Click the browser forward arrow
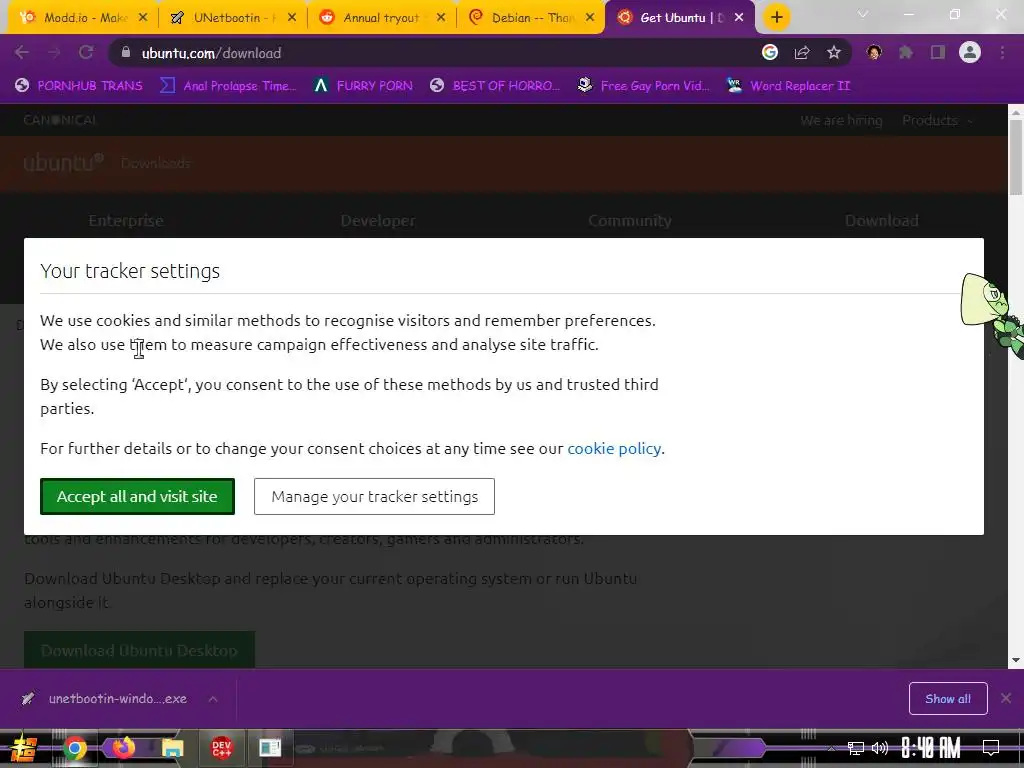The height and width of the screenshot is (768, 1024). coord(54,53)
